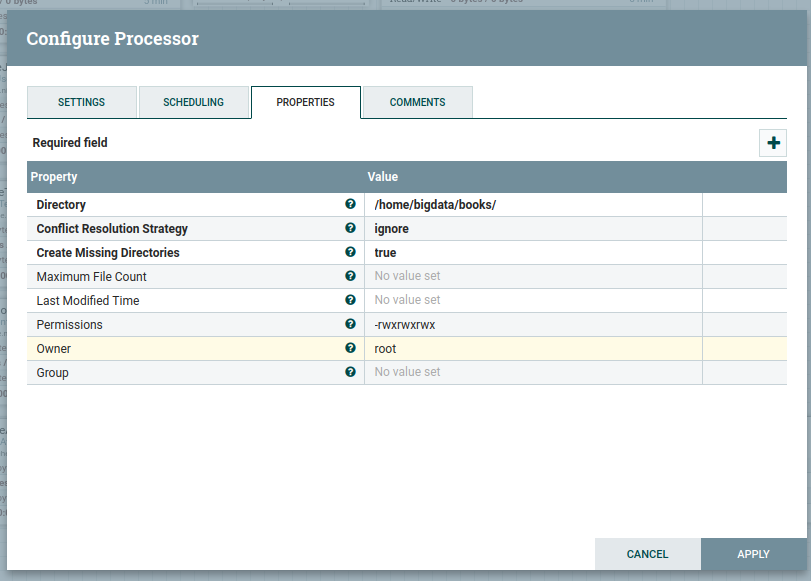Open the Comments tab

coord(417,102)
